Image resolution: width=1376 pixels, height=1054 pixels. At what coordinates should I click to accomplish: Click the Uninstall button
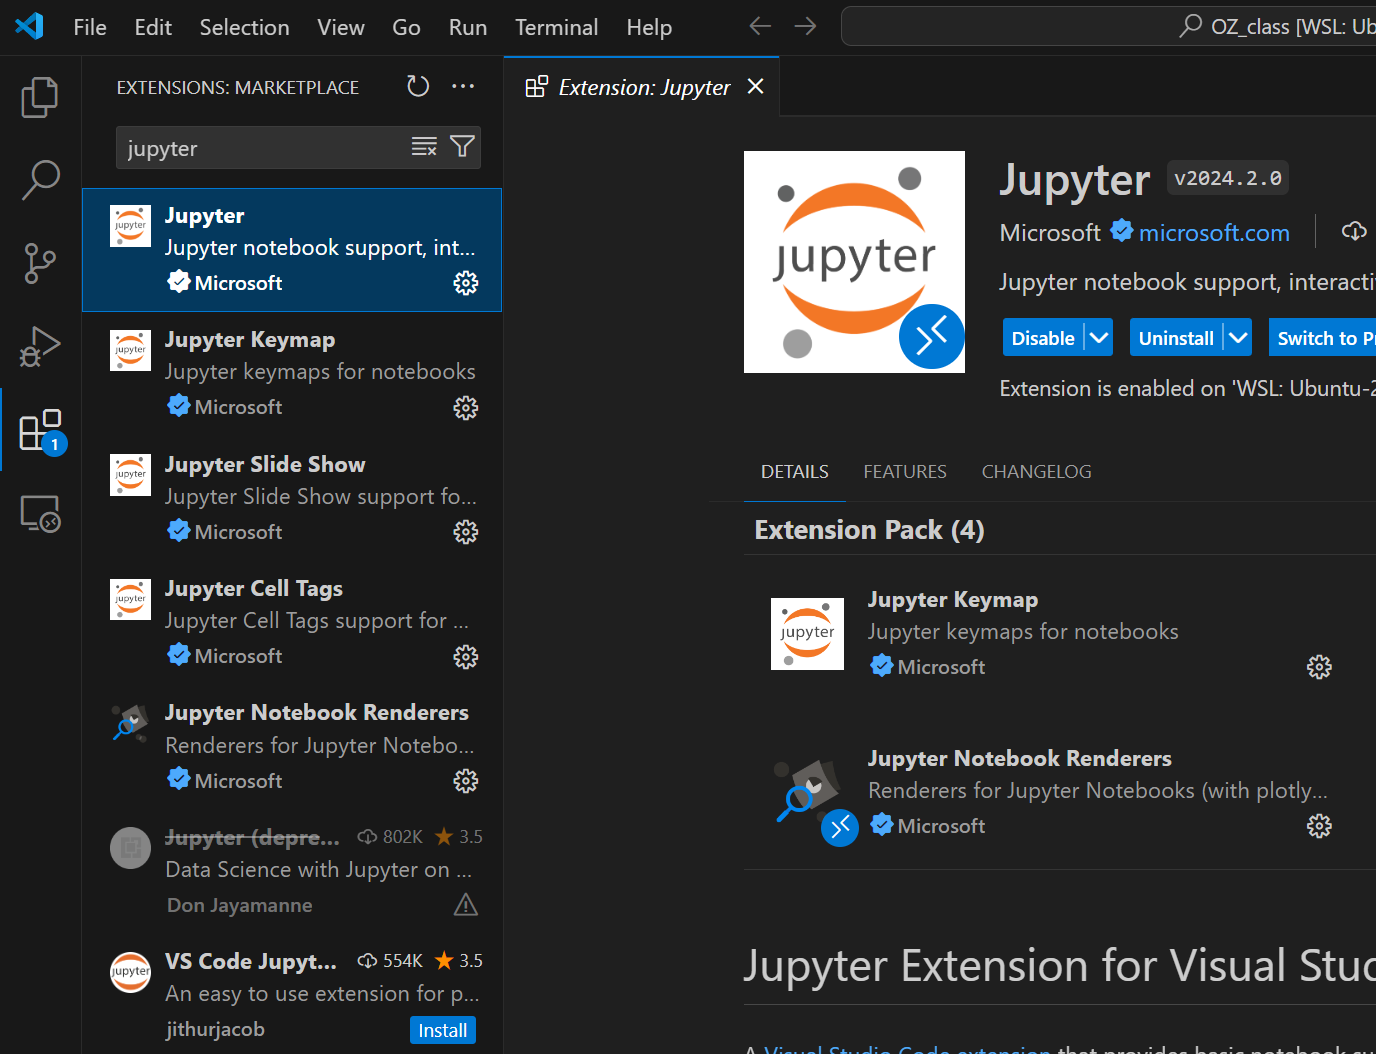pos(1176,338)
